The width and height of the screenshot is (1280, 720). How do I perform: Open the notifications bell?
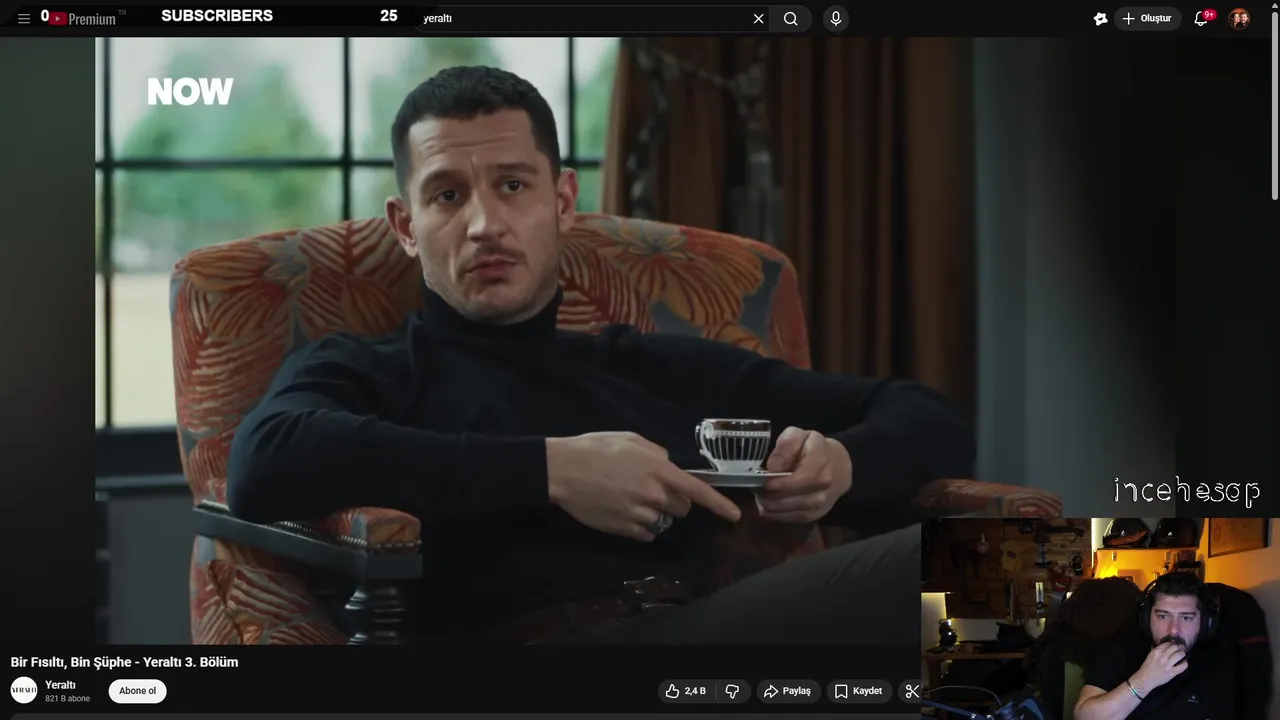pyautogui.click(x=1202, y=18)
